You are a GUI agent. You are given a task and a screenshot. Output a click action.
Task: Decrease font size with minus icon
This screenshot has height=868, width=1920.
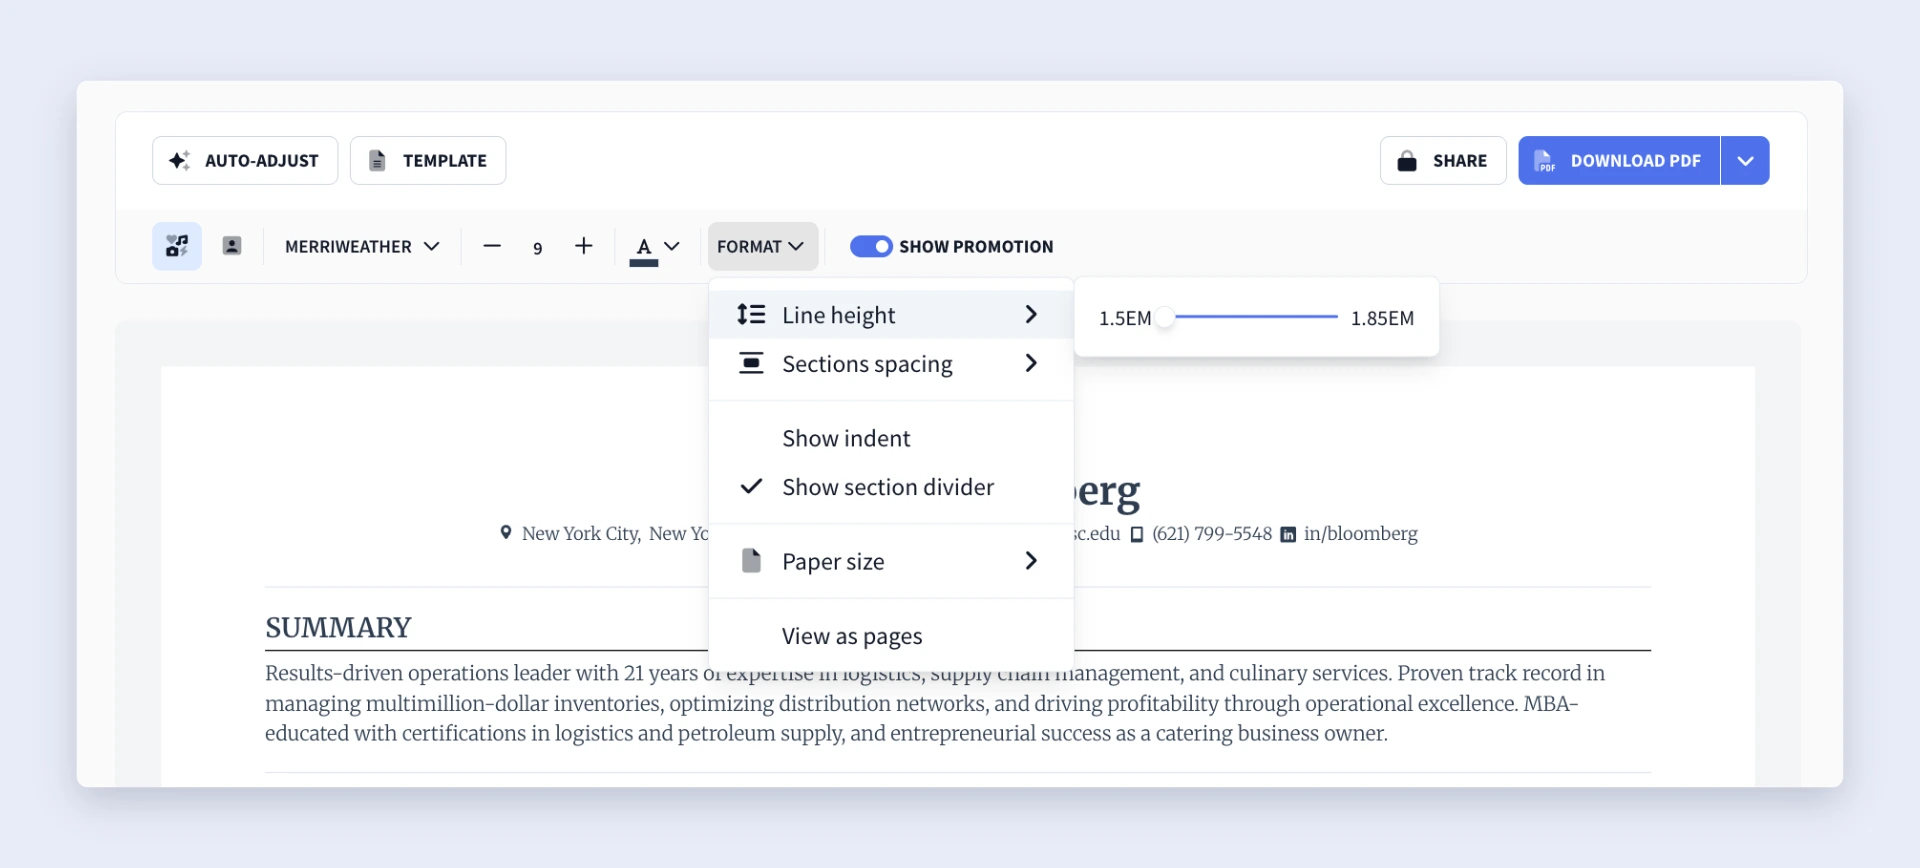click(x=492, y=246)
